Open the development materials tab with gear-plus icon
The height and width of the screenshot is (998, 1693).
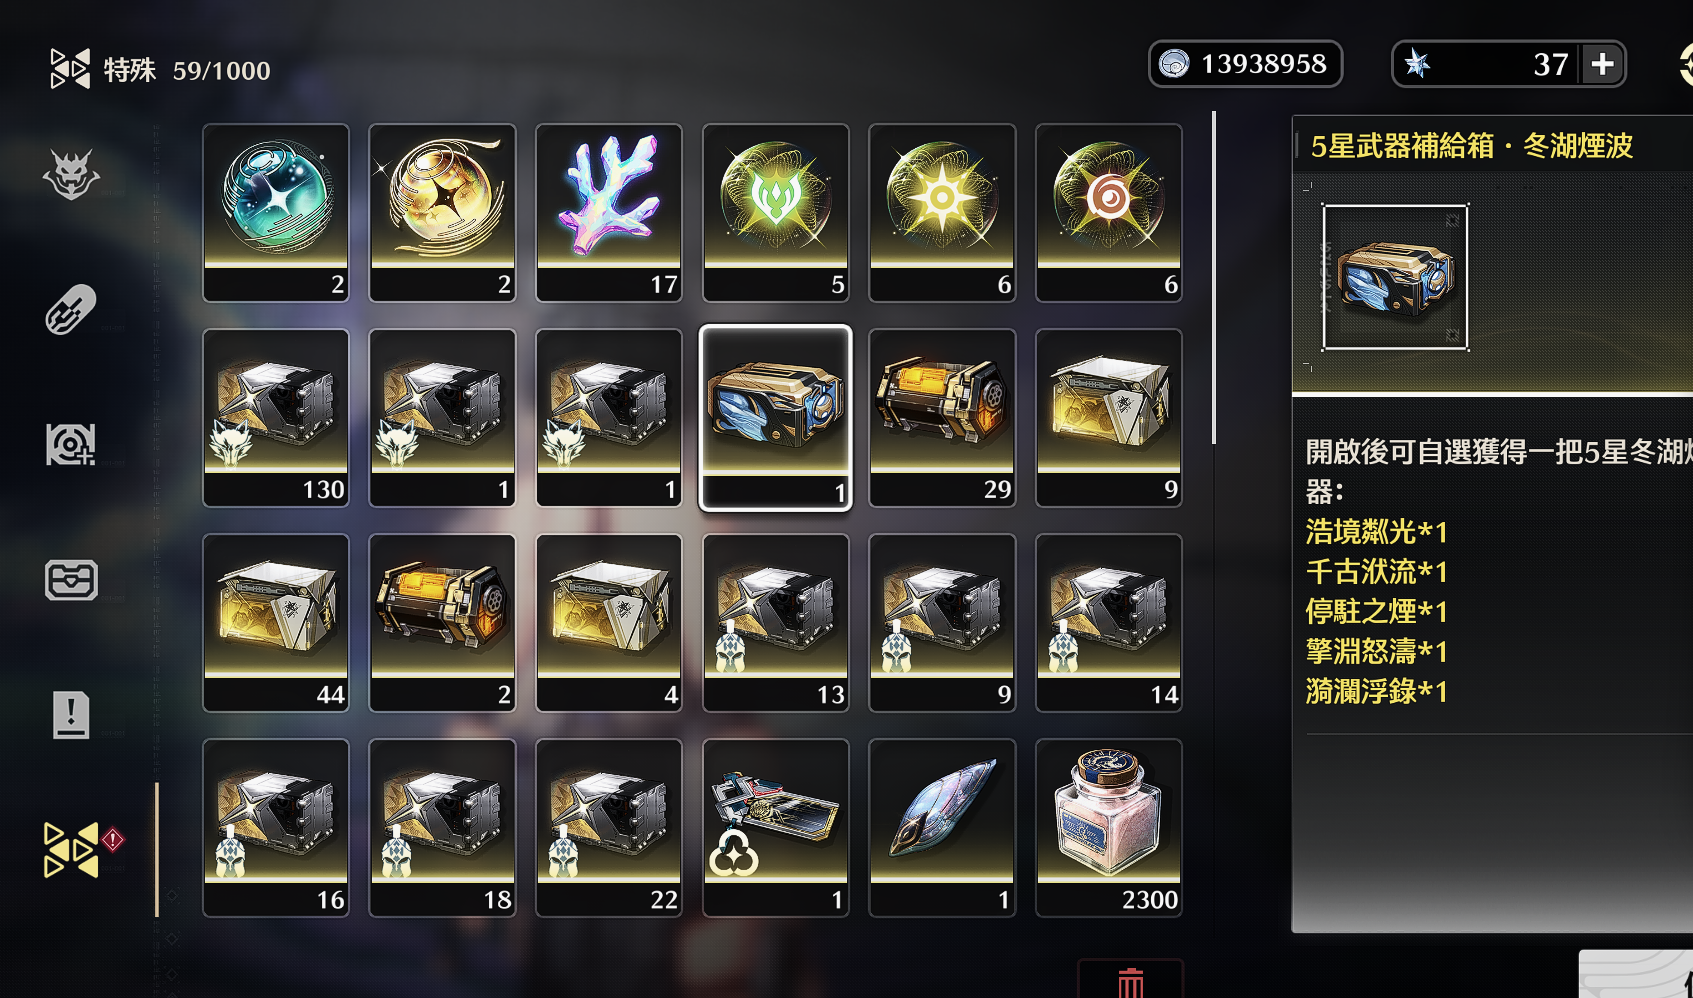[71, 444]
